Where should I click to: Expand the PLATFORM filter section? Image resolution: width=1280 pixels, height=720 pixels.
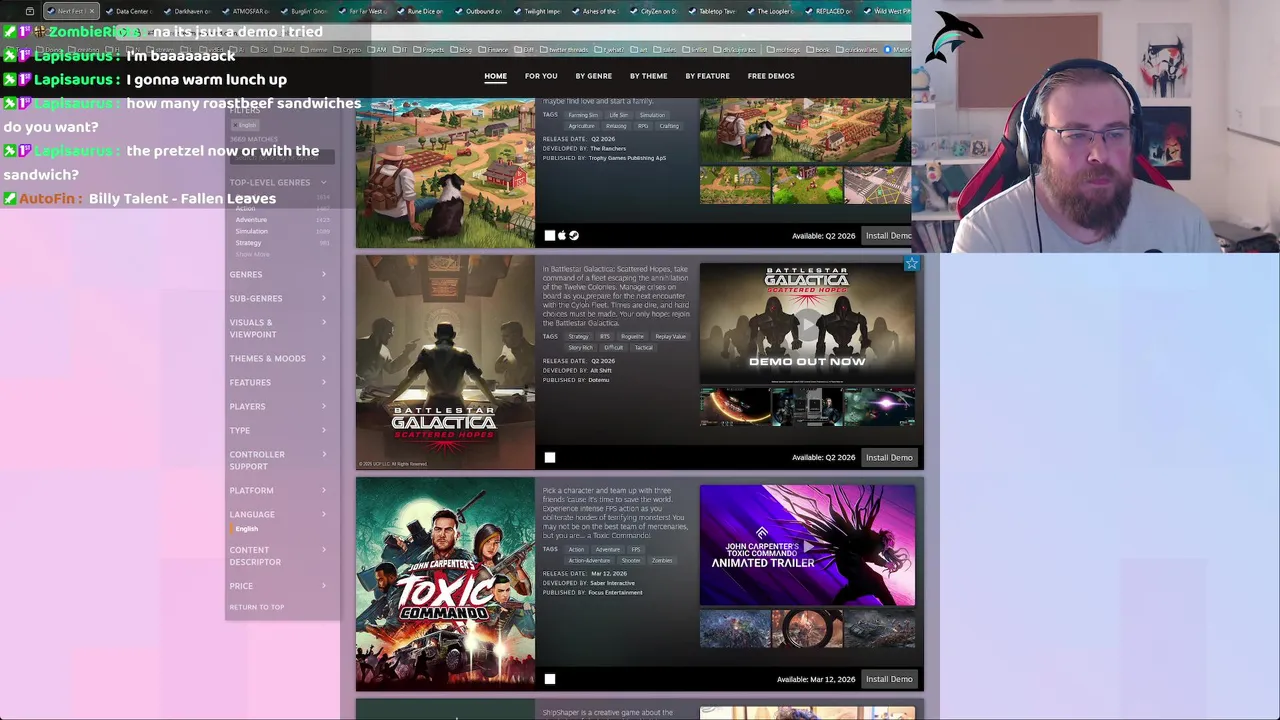[278, 491]
